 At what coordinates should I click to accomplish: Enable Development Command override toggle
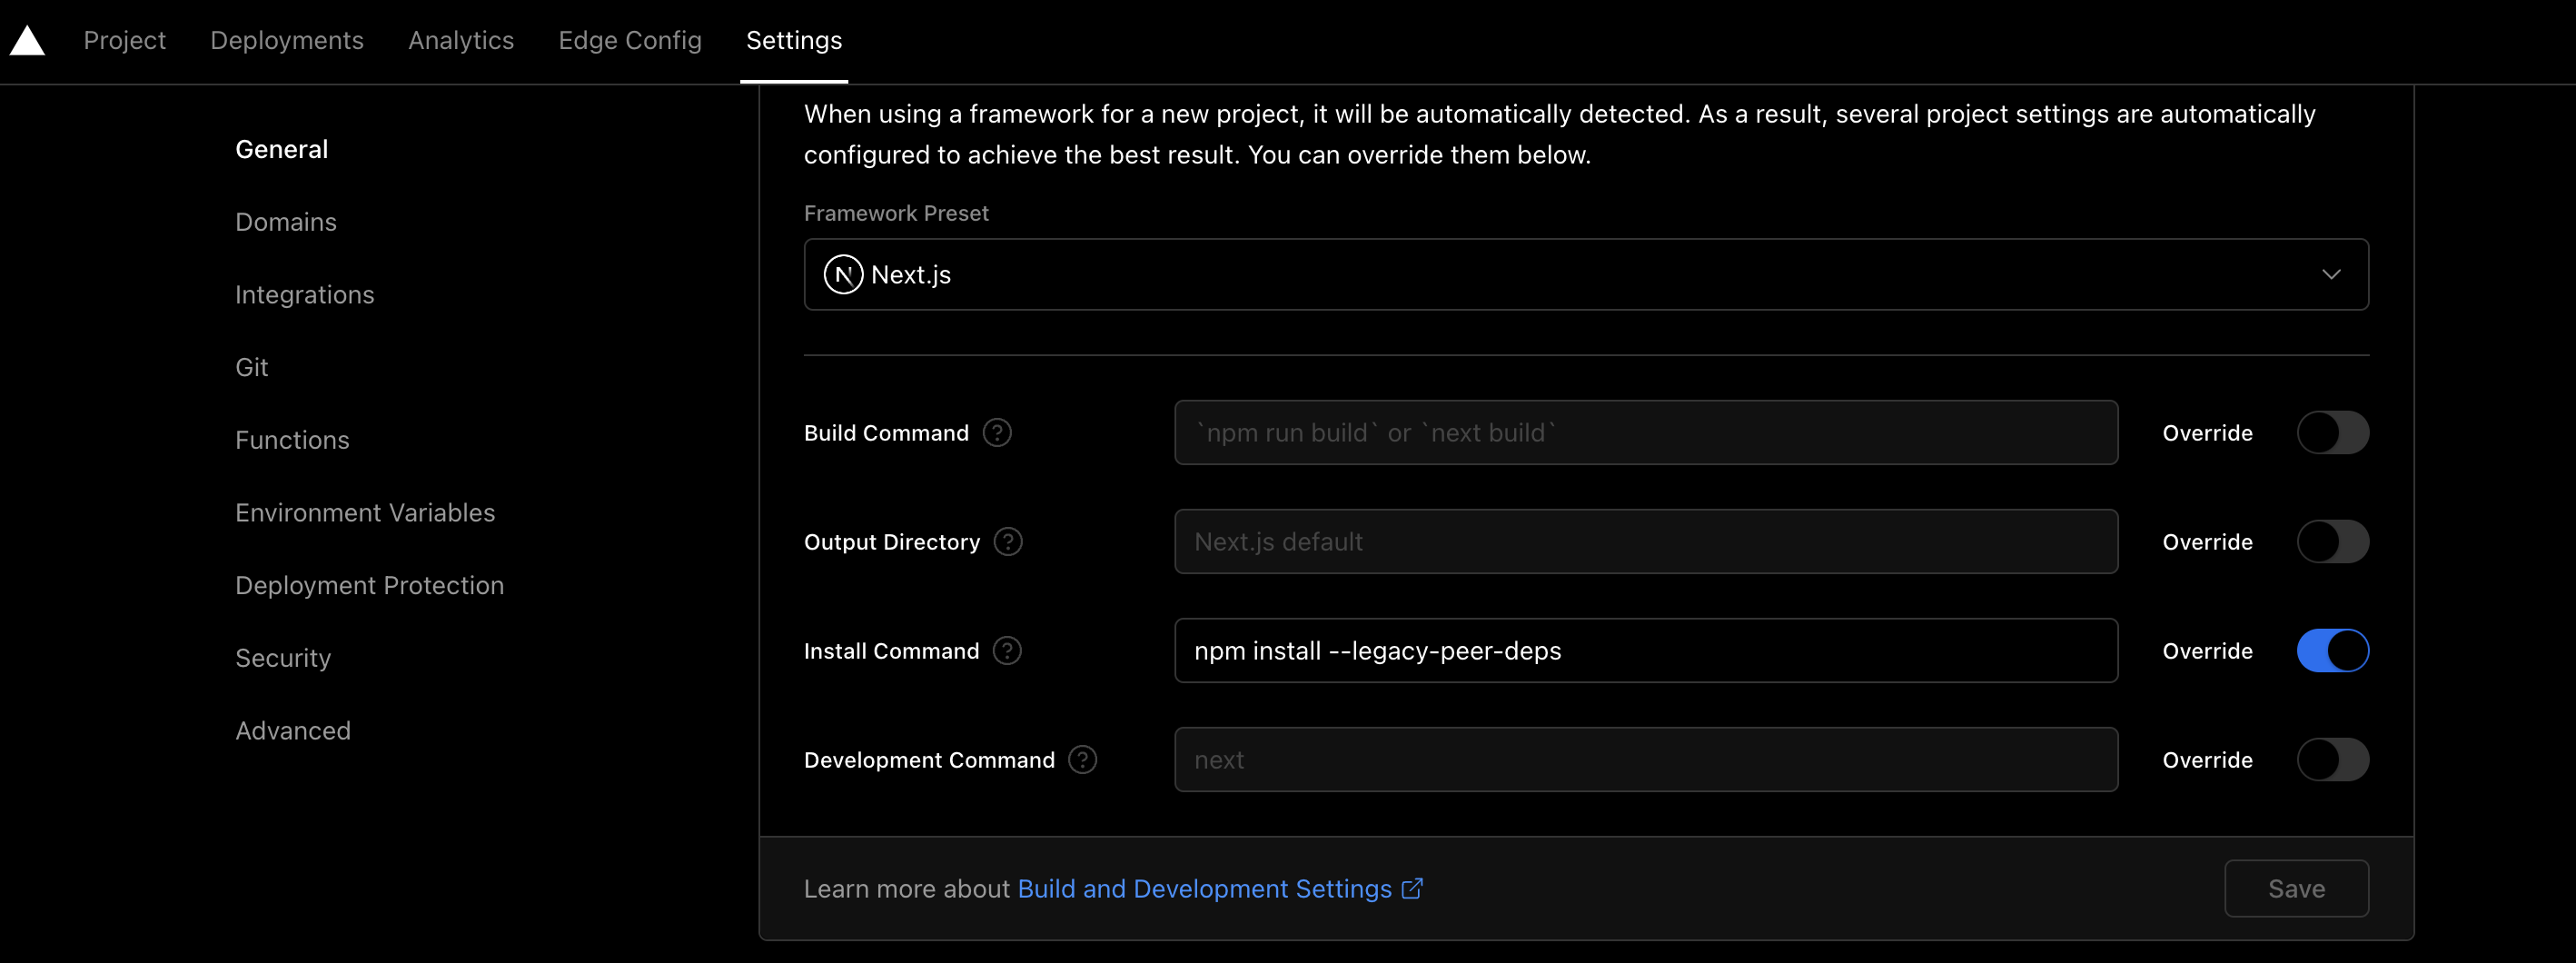click(x=2332, y=759)
